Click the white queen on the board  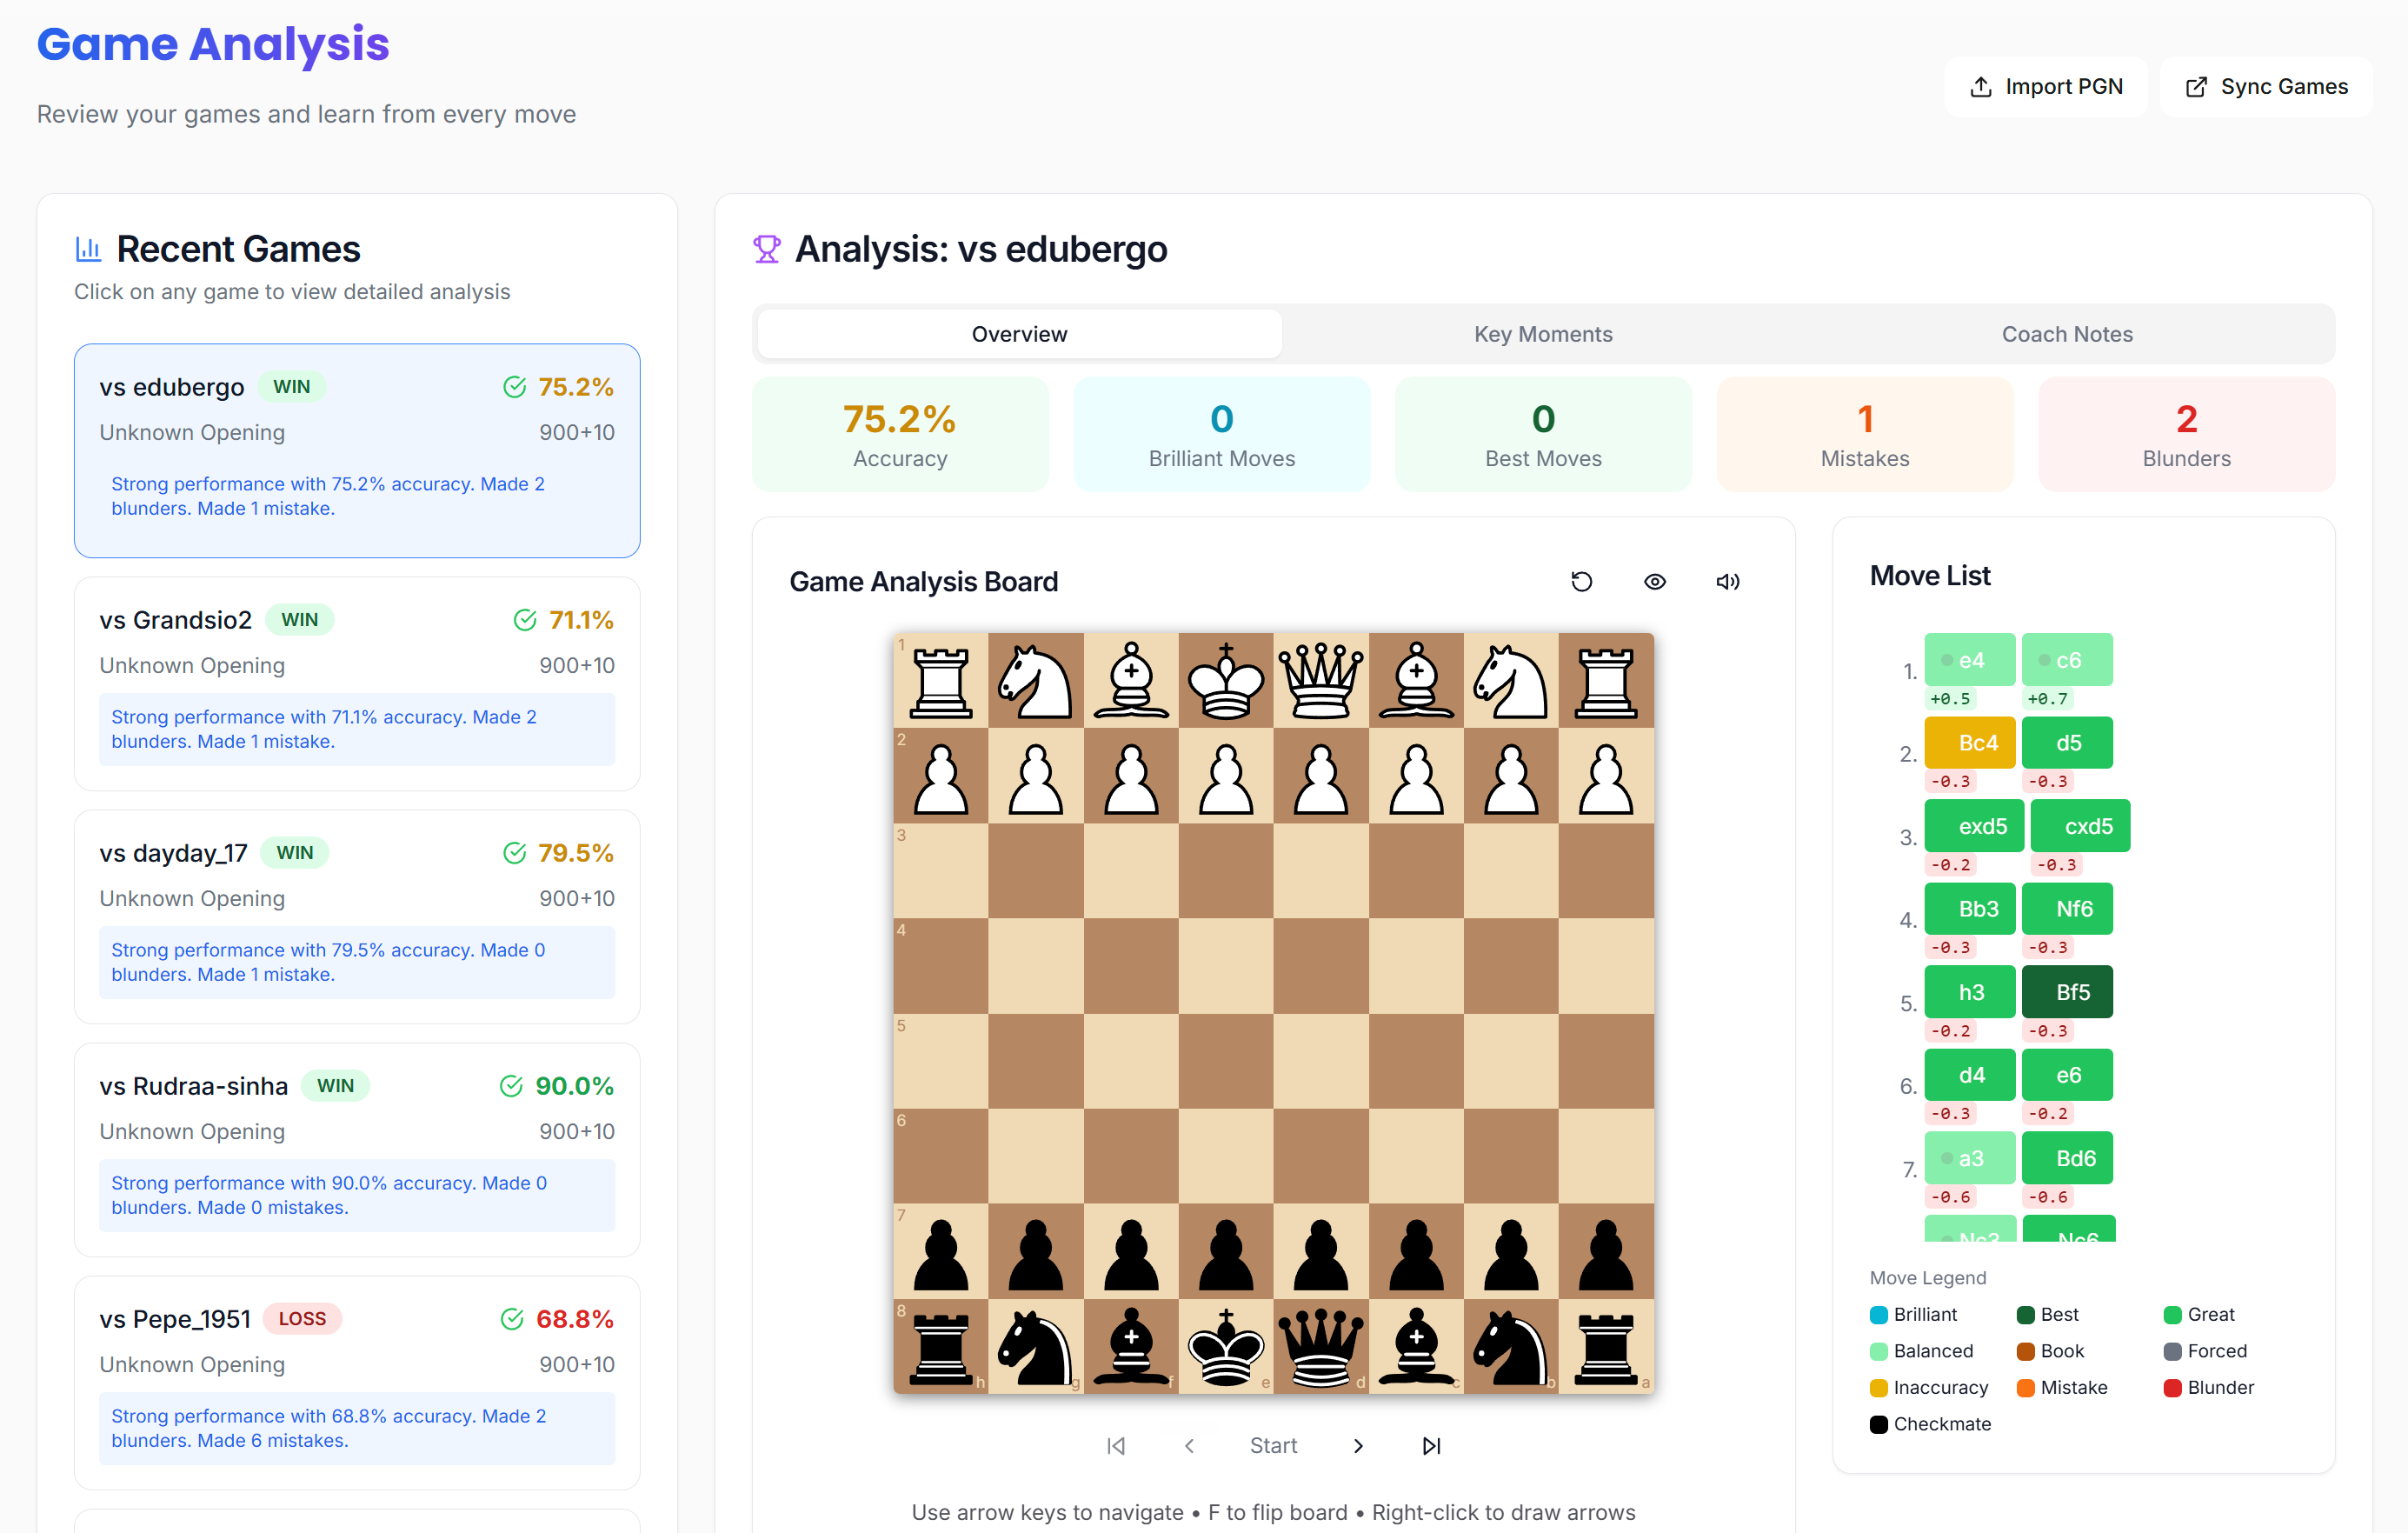(1320, 681)
